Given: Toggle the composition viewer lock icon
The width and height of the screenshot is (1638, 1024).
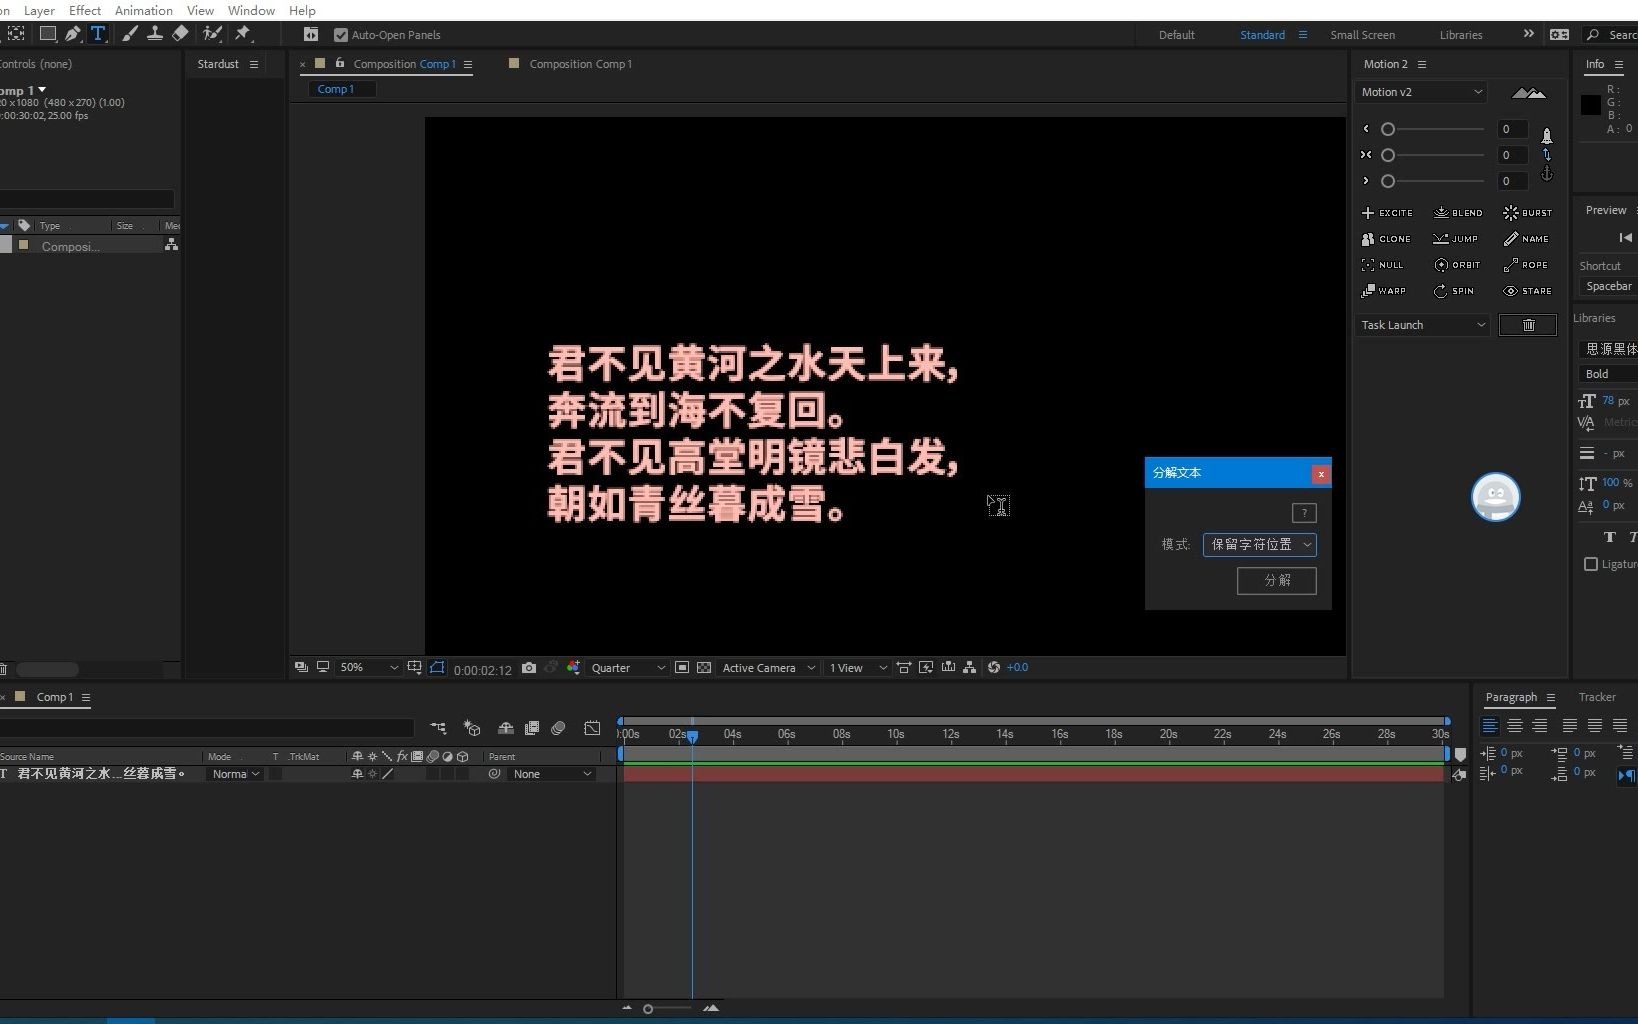Looking at the screenshot, I should [340, 63].
